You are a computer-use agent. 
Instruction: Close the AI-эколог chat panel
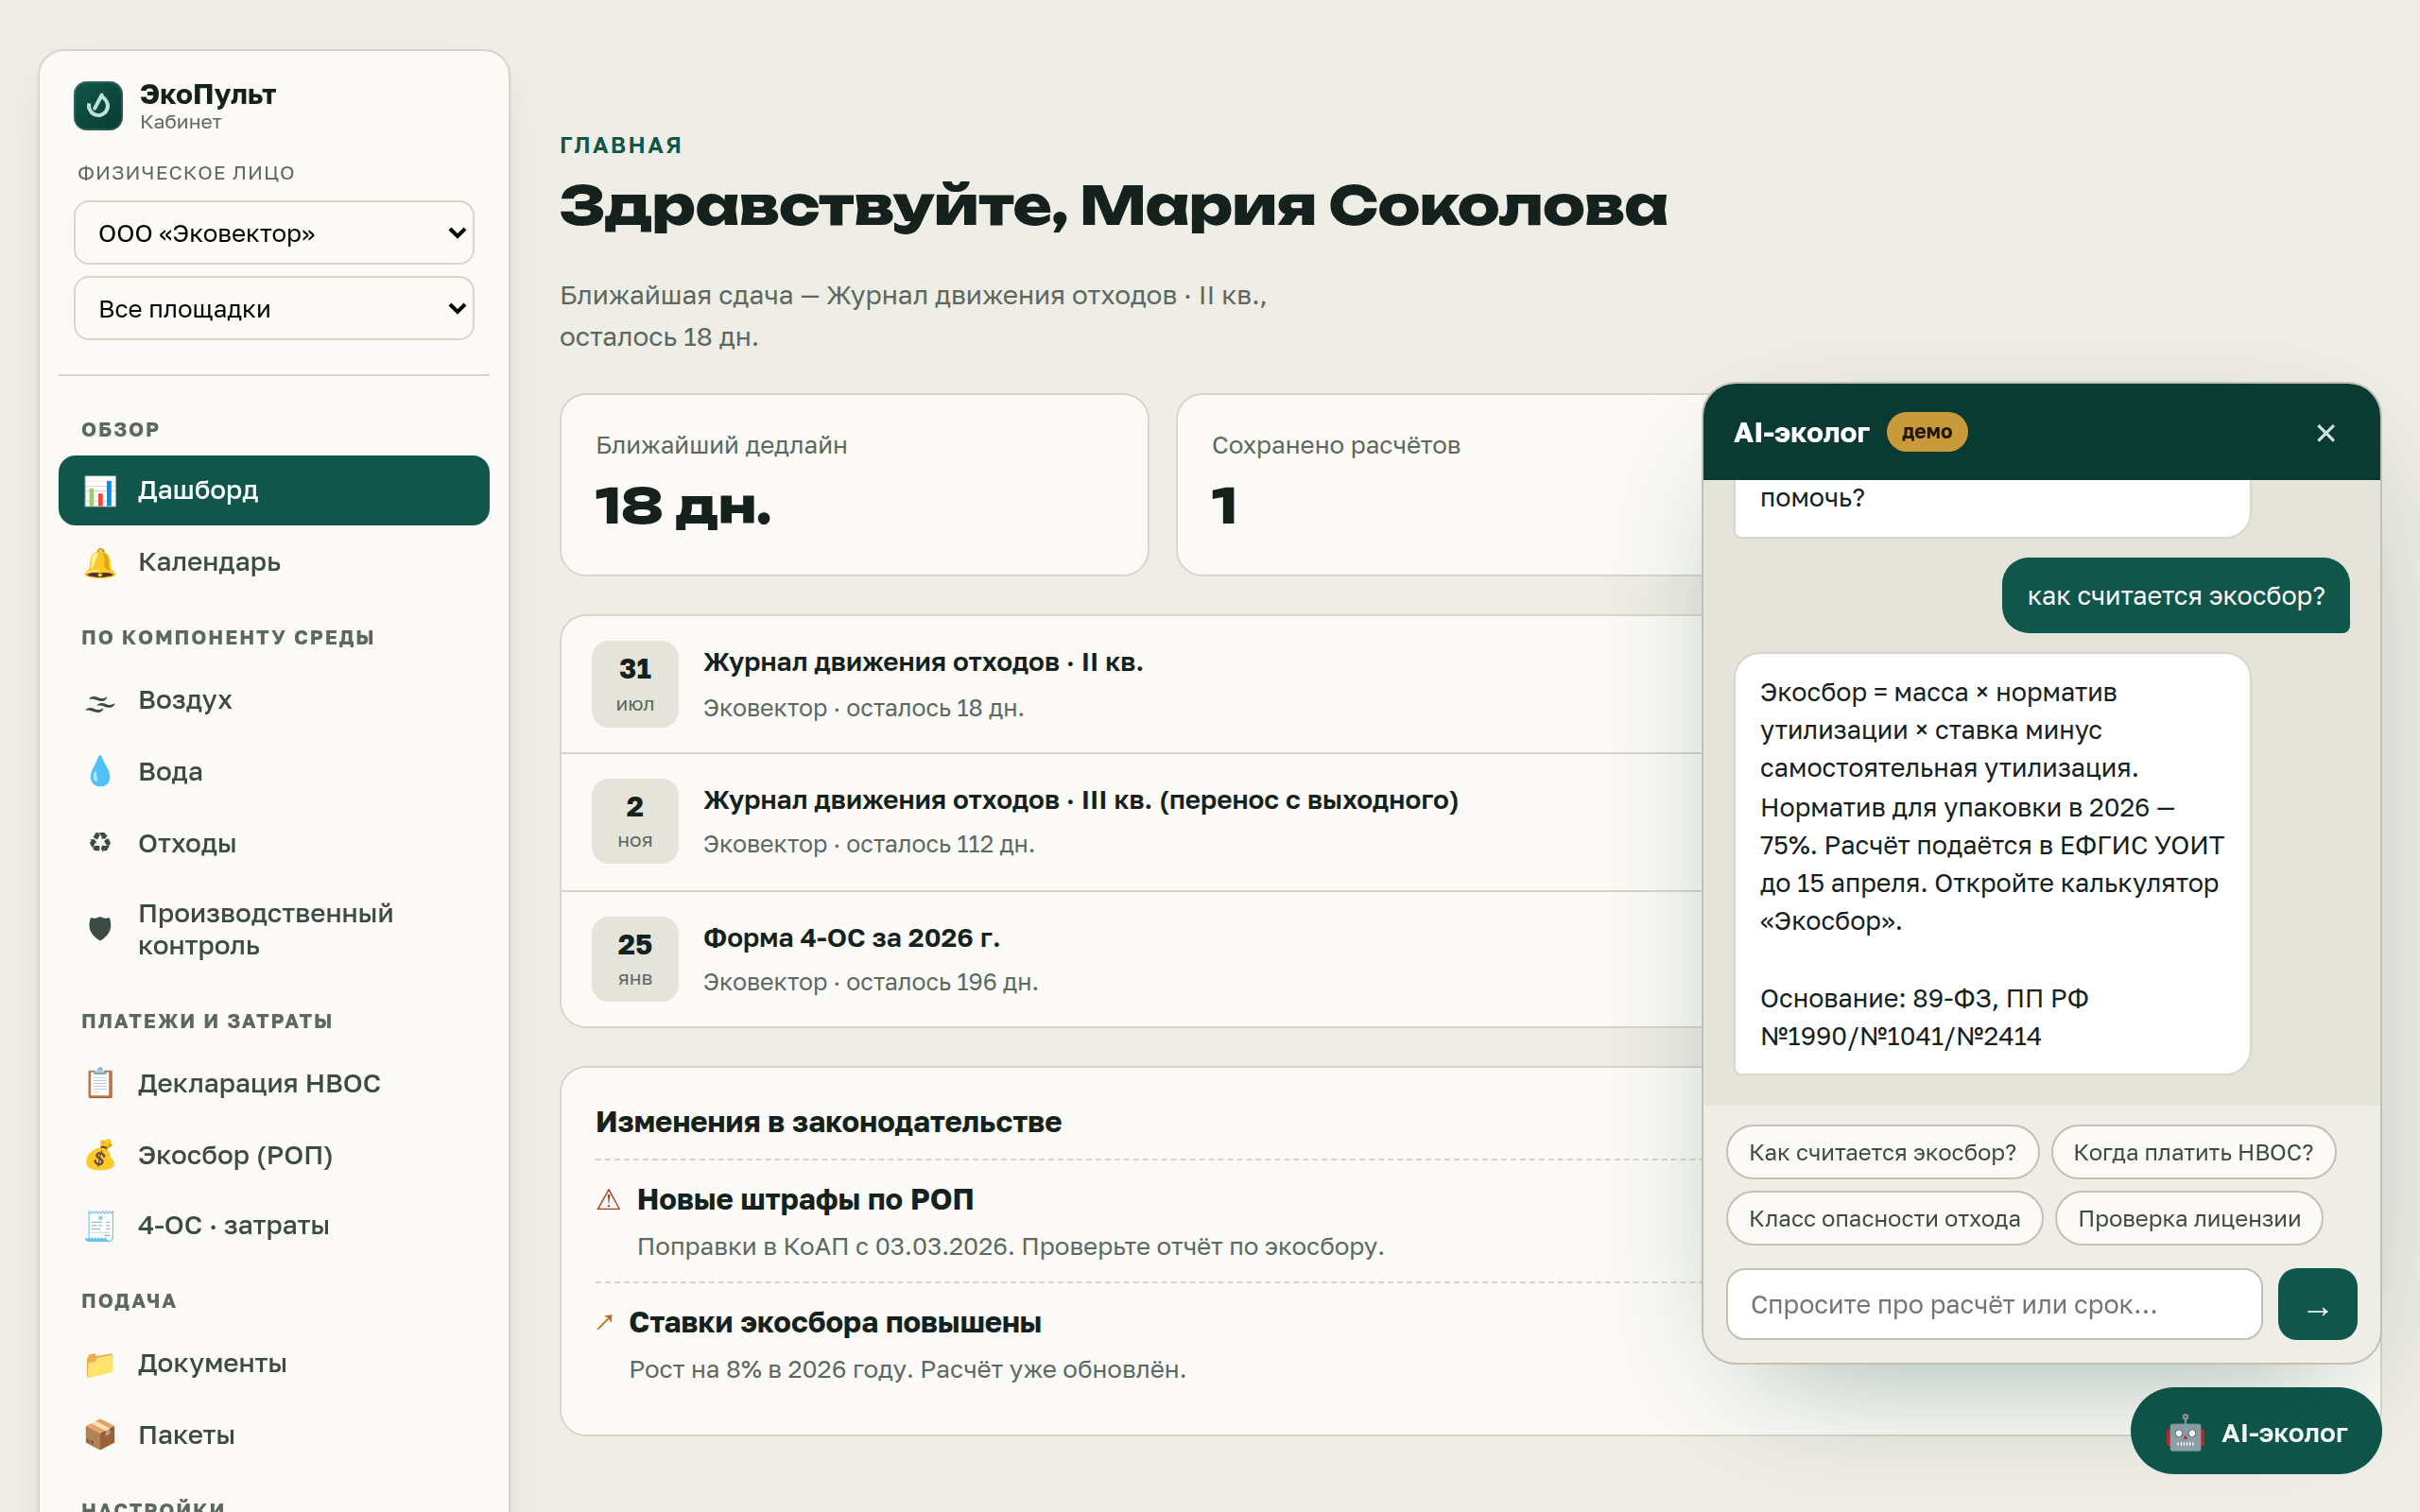tap(2325, 433)
